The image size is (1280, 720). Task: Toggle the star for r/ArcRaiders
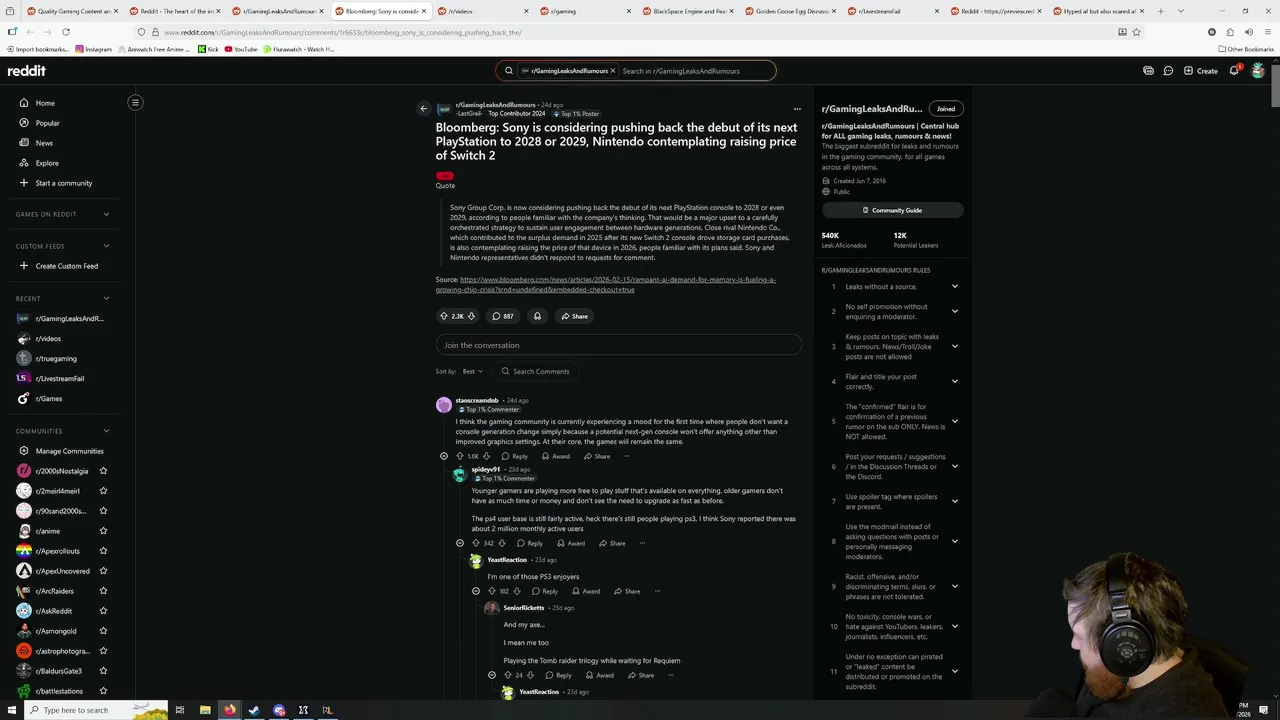tap(103, 591)
